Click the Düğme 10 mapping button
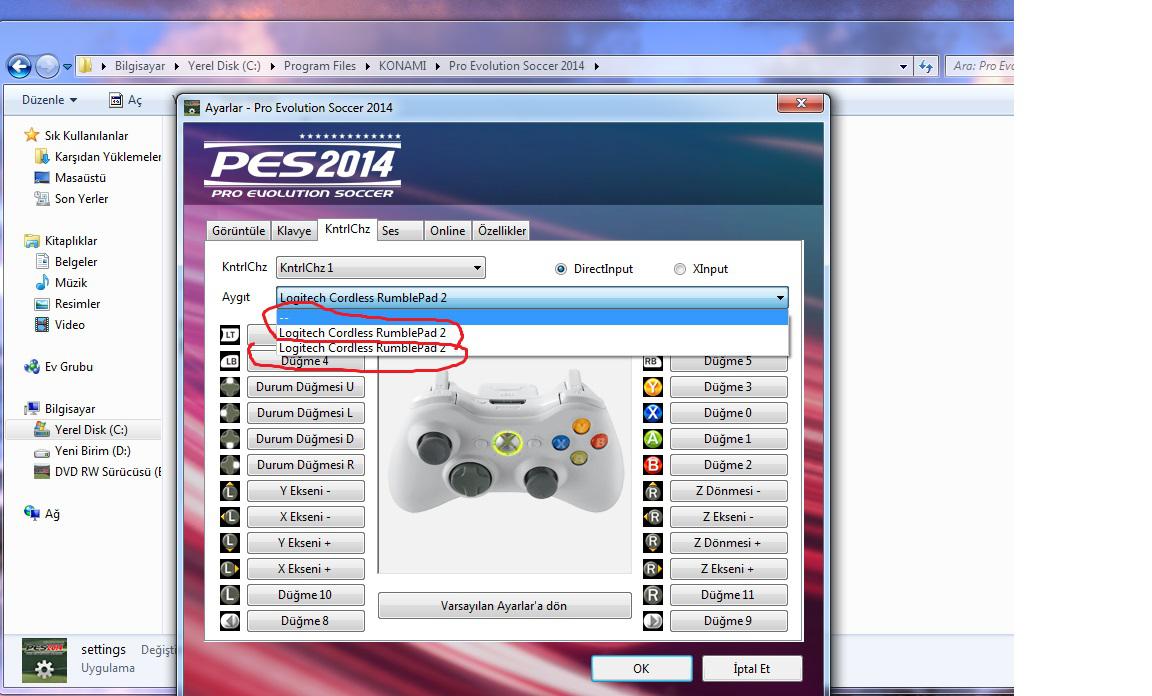 coord(305,595)
